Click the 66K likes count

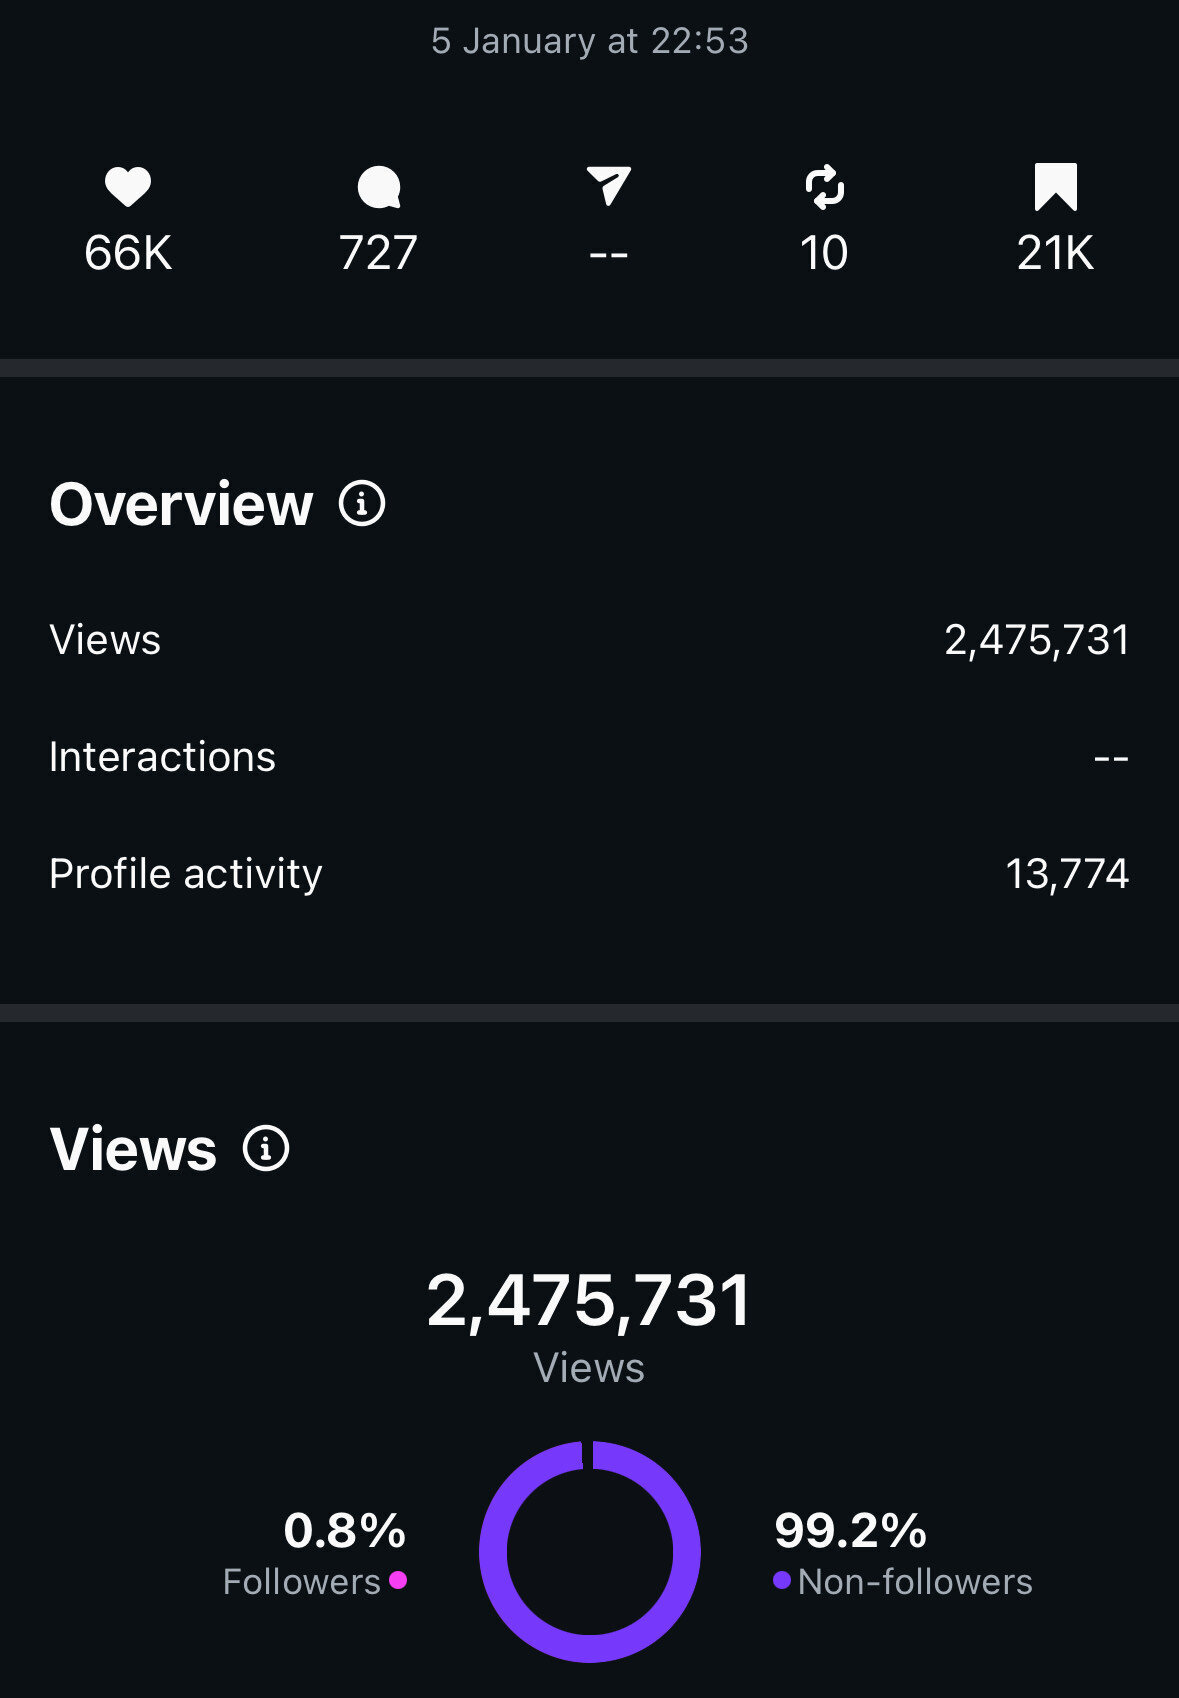pos(128,253)
